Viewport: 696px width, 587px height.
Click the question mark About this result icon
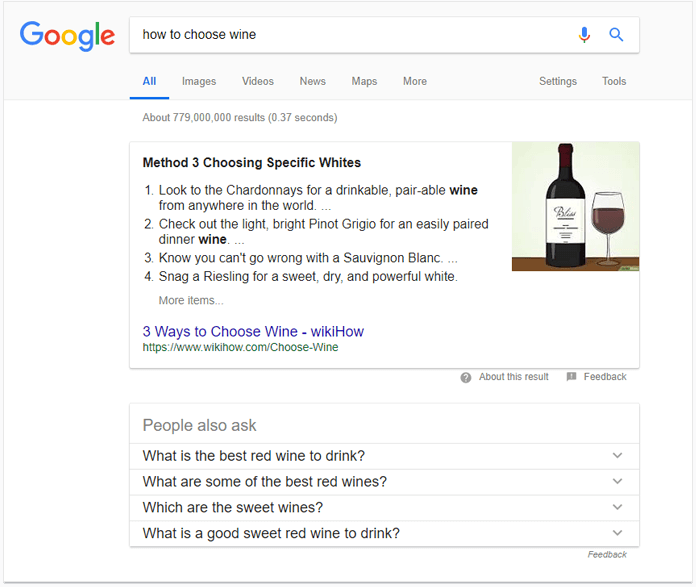[x=466, y=377]
